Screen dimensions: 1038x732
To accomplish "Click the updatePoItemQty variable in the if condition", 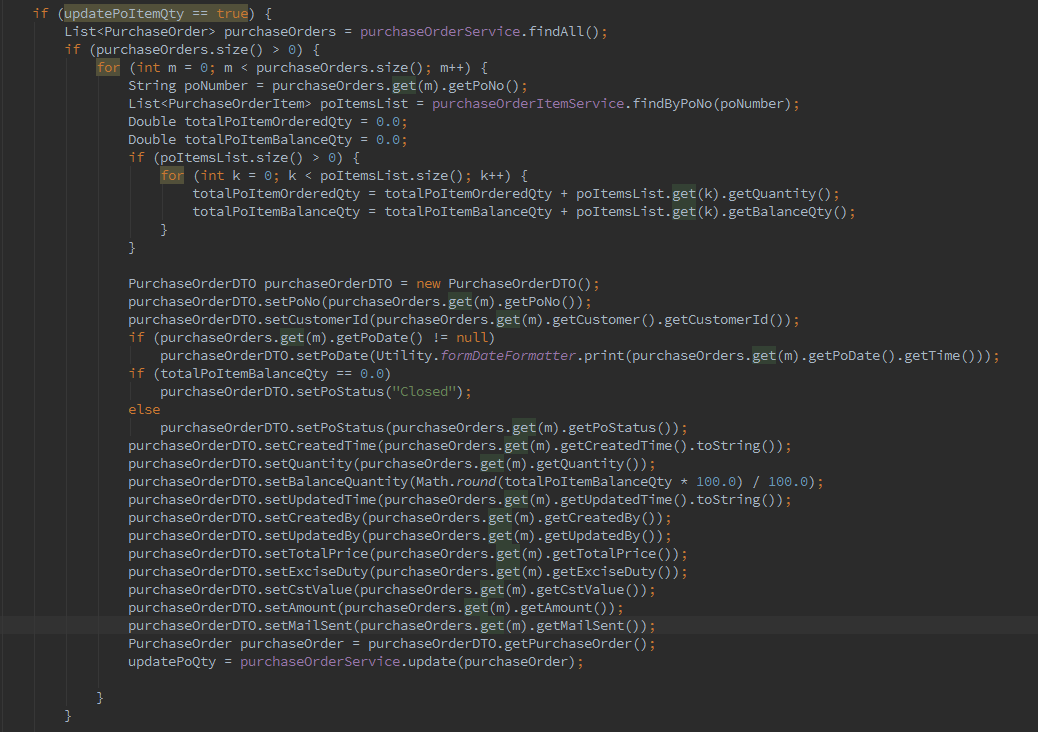I will [x=124, y=13].
